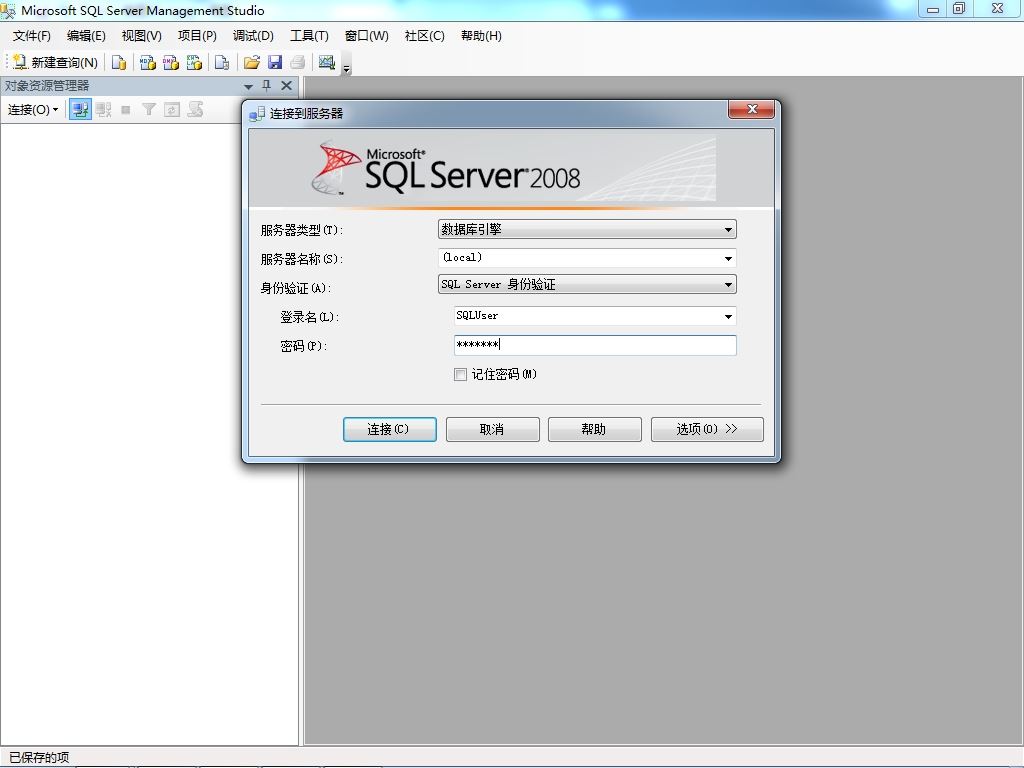The image size is (1024, 768).
Task: Open the 视图(V) menu
Action: point(142,36)
